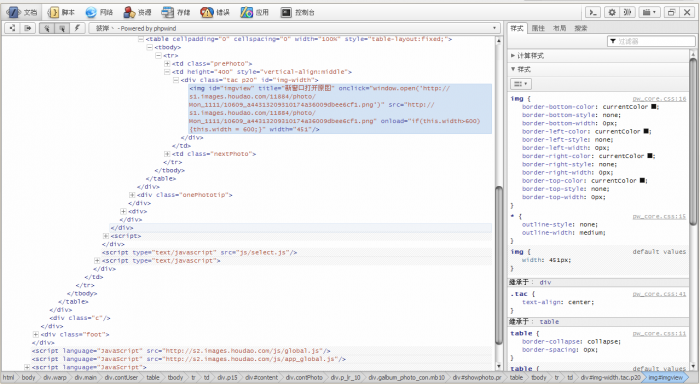Toggle select-element-by-click pointer button
This screenshot has width=700, height=384.
coord(46,28)
